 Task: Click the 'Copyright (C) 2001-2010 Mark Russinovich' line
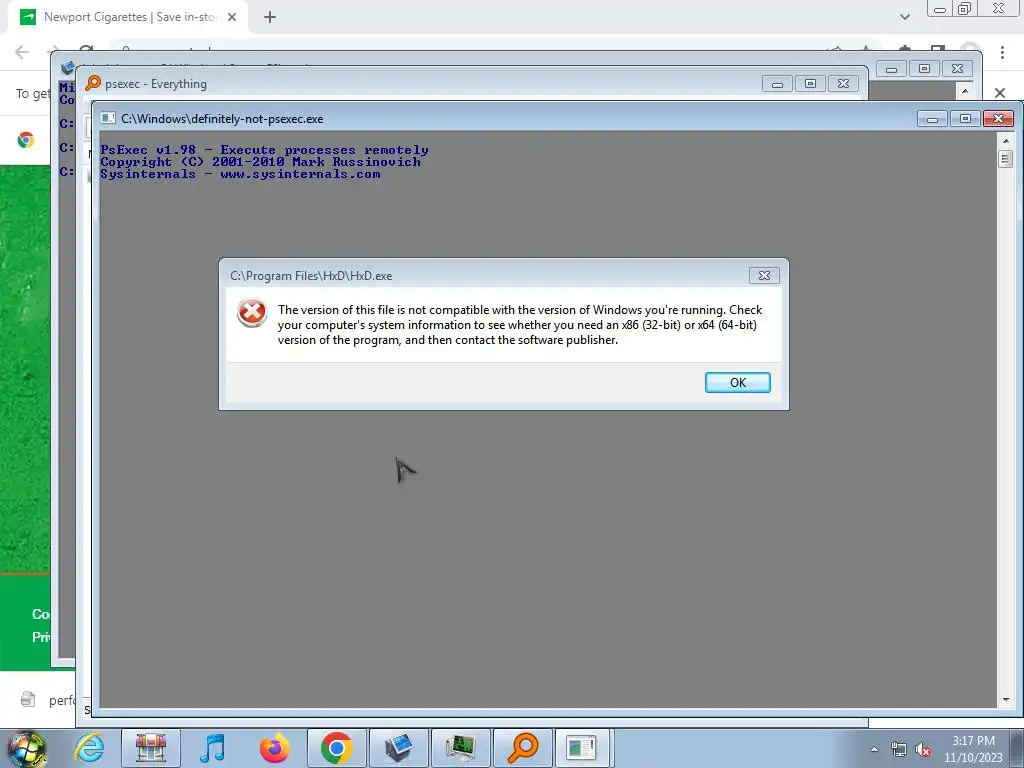(x=261, y=162)
